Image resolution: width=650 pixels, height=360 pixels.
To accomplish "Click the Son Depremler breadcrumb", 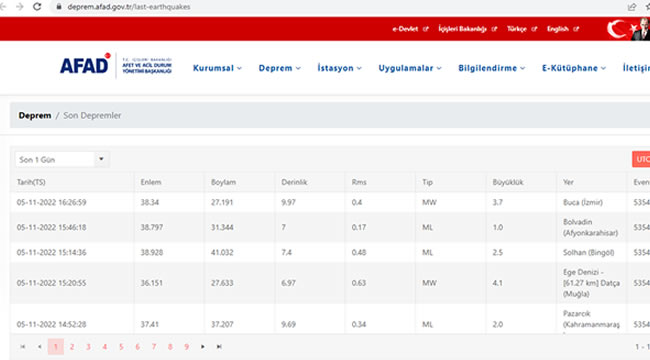I will 92,115.
